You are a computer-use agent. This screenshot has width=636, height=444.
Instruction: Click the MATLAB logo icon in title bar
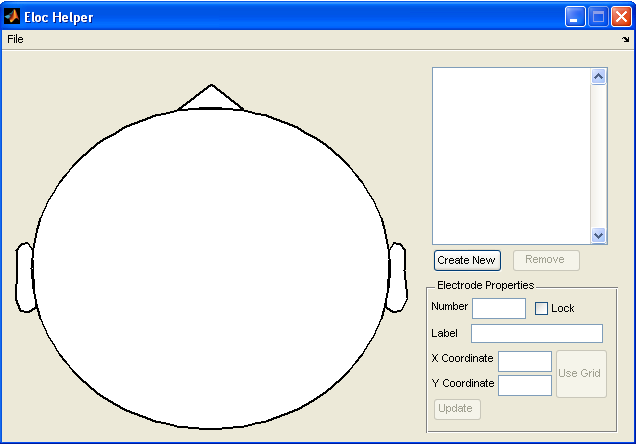point(12,17)
